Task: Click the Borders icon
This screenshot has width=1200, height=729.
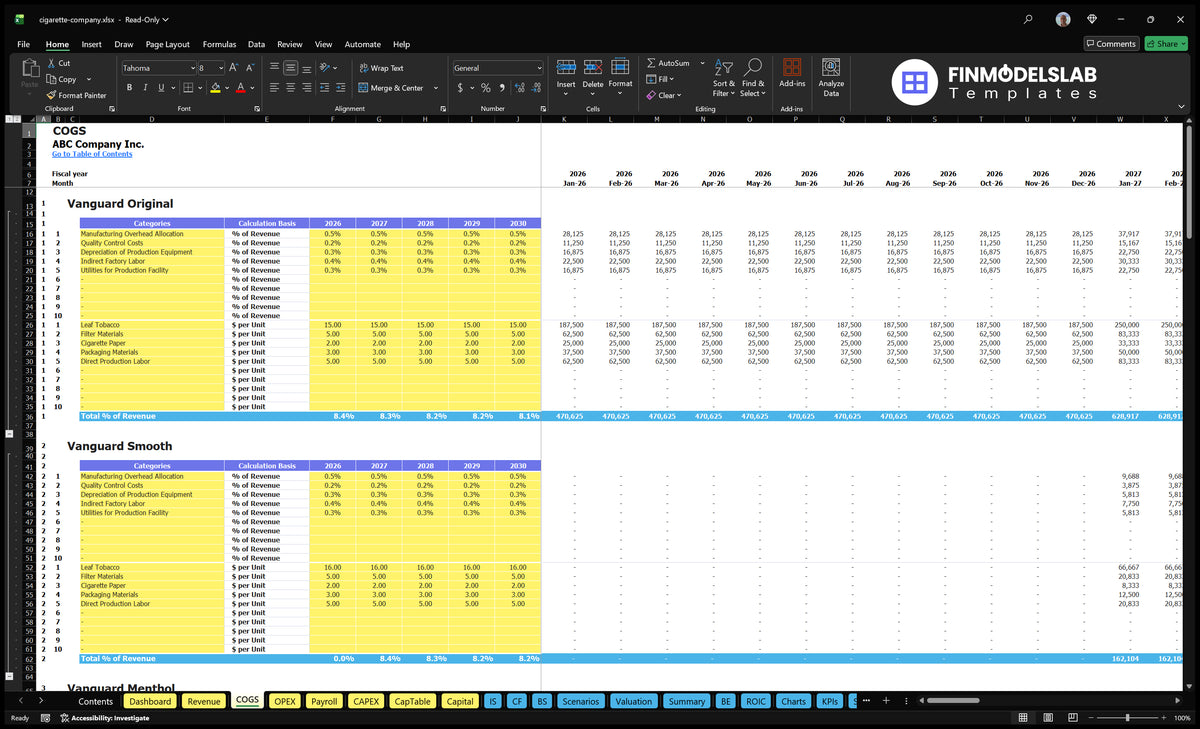Action: pyautogui.click(x=188, y=88)
